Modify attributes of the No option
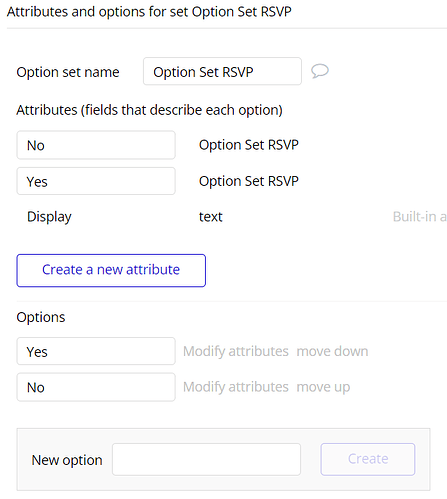447x499 pixels. 236,387
